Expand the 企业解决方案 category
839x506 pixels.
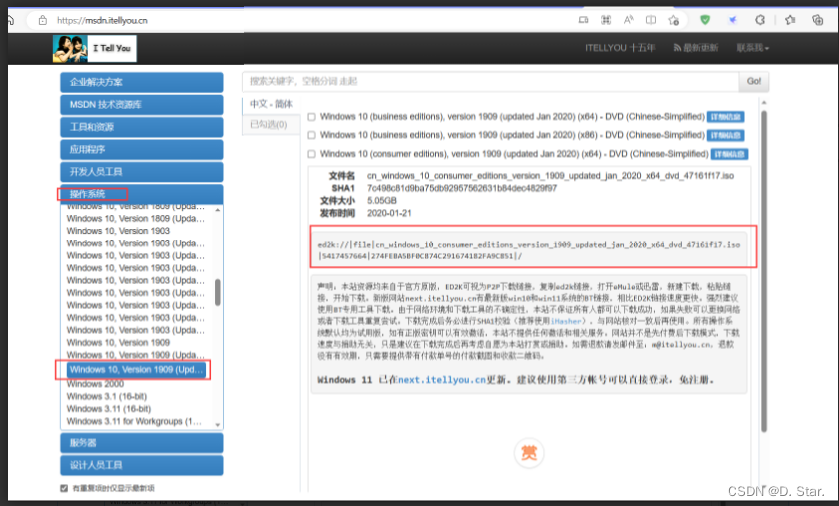(142, 82)
